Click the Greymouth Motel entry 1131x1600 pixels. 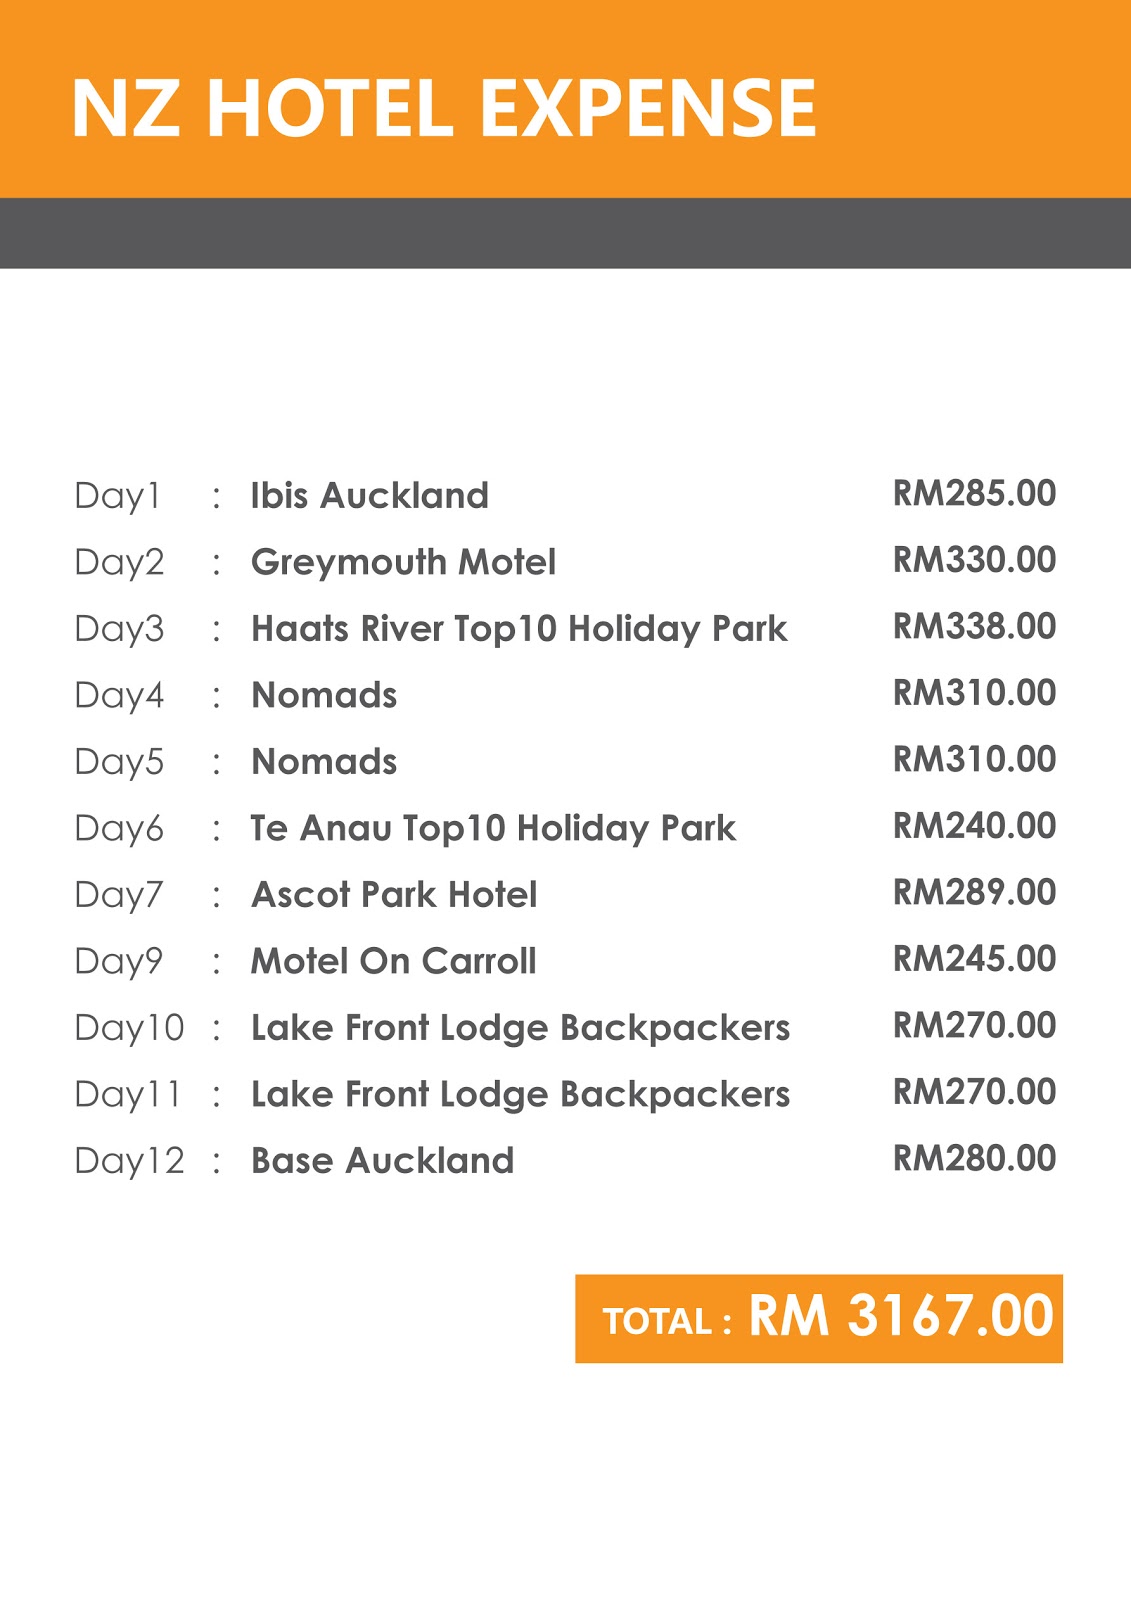click(x=403, y=562)
